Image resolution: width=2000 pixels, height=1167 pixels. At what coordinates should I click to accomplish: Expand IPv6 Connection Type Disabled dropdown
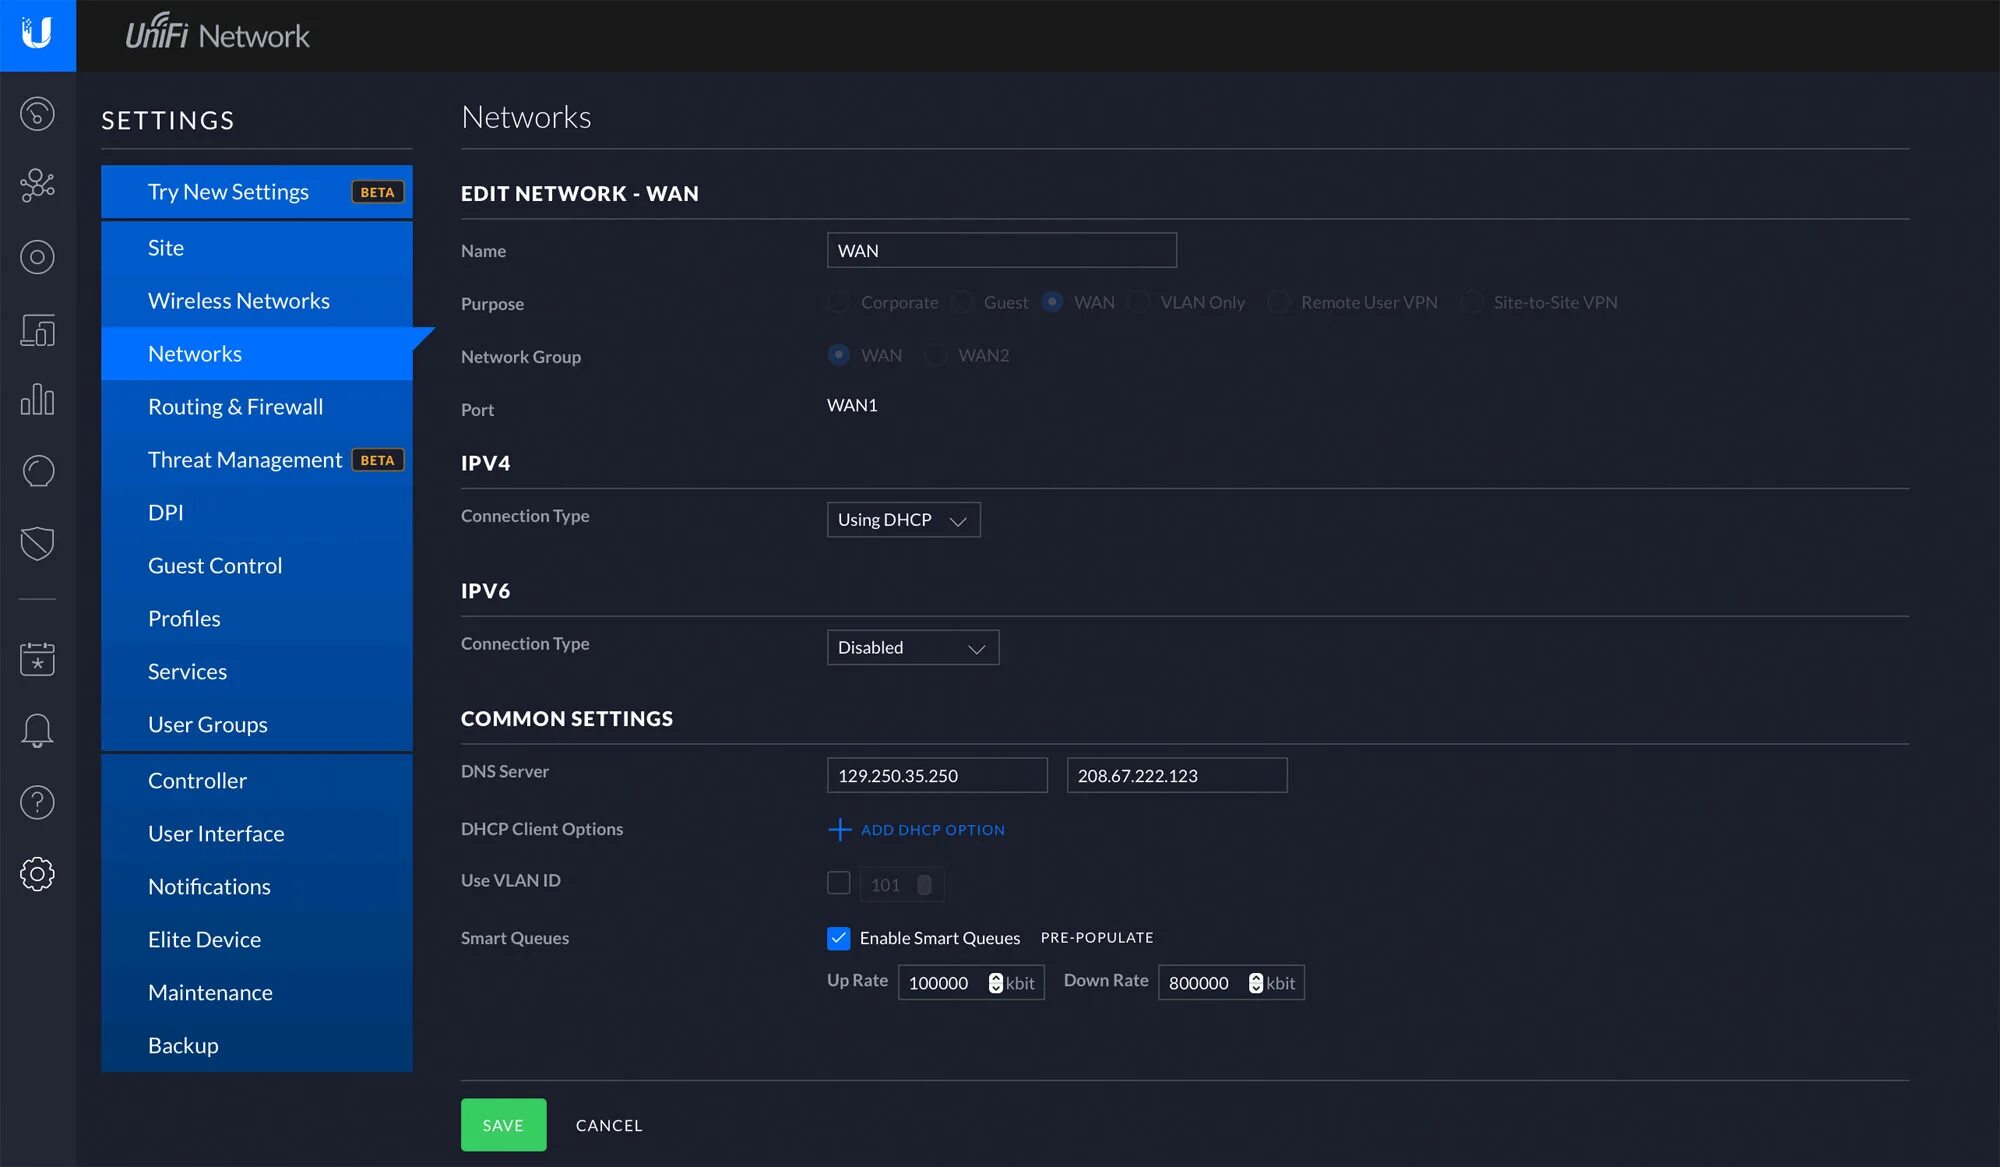(912, 648)
